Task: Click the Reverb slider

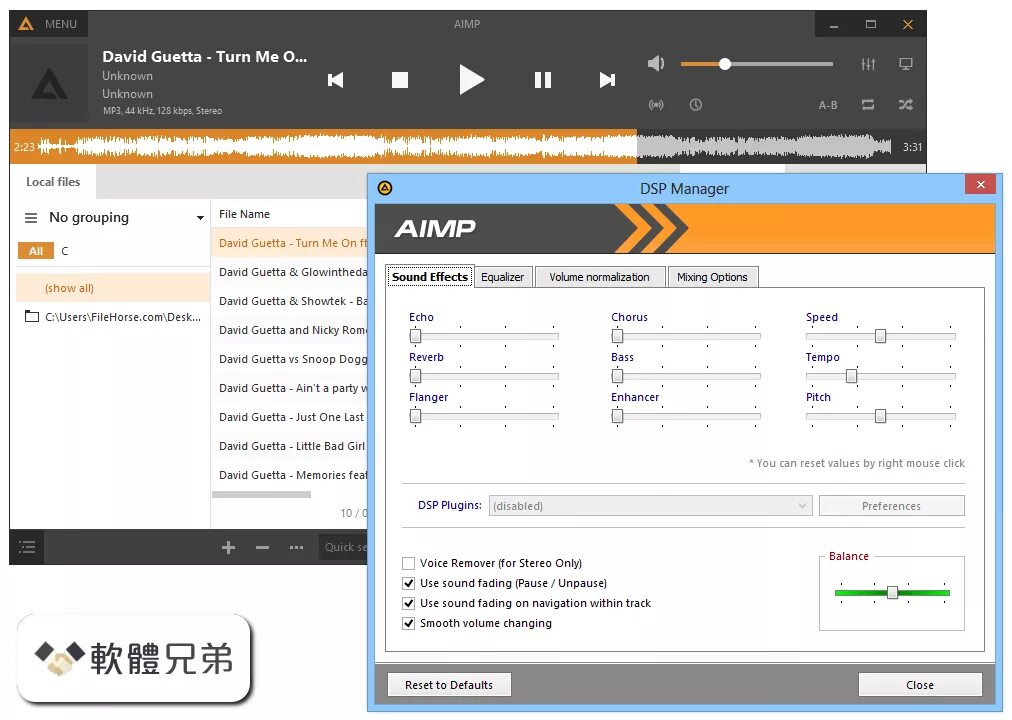Action: (x=484, y=376)
